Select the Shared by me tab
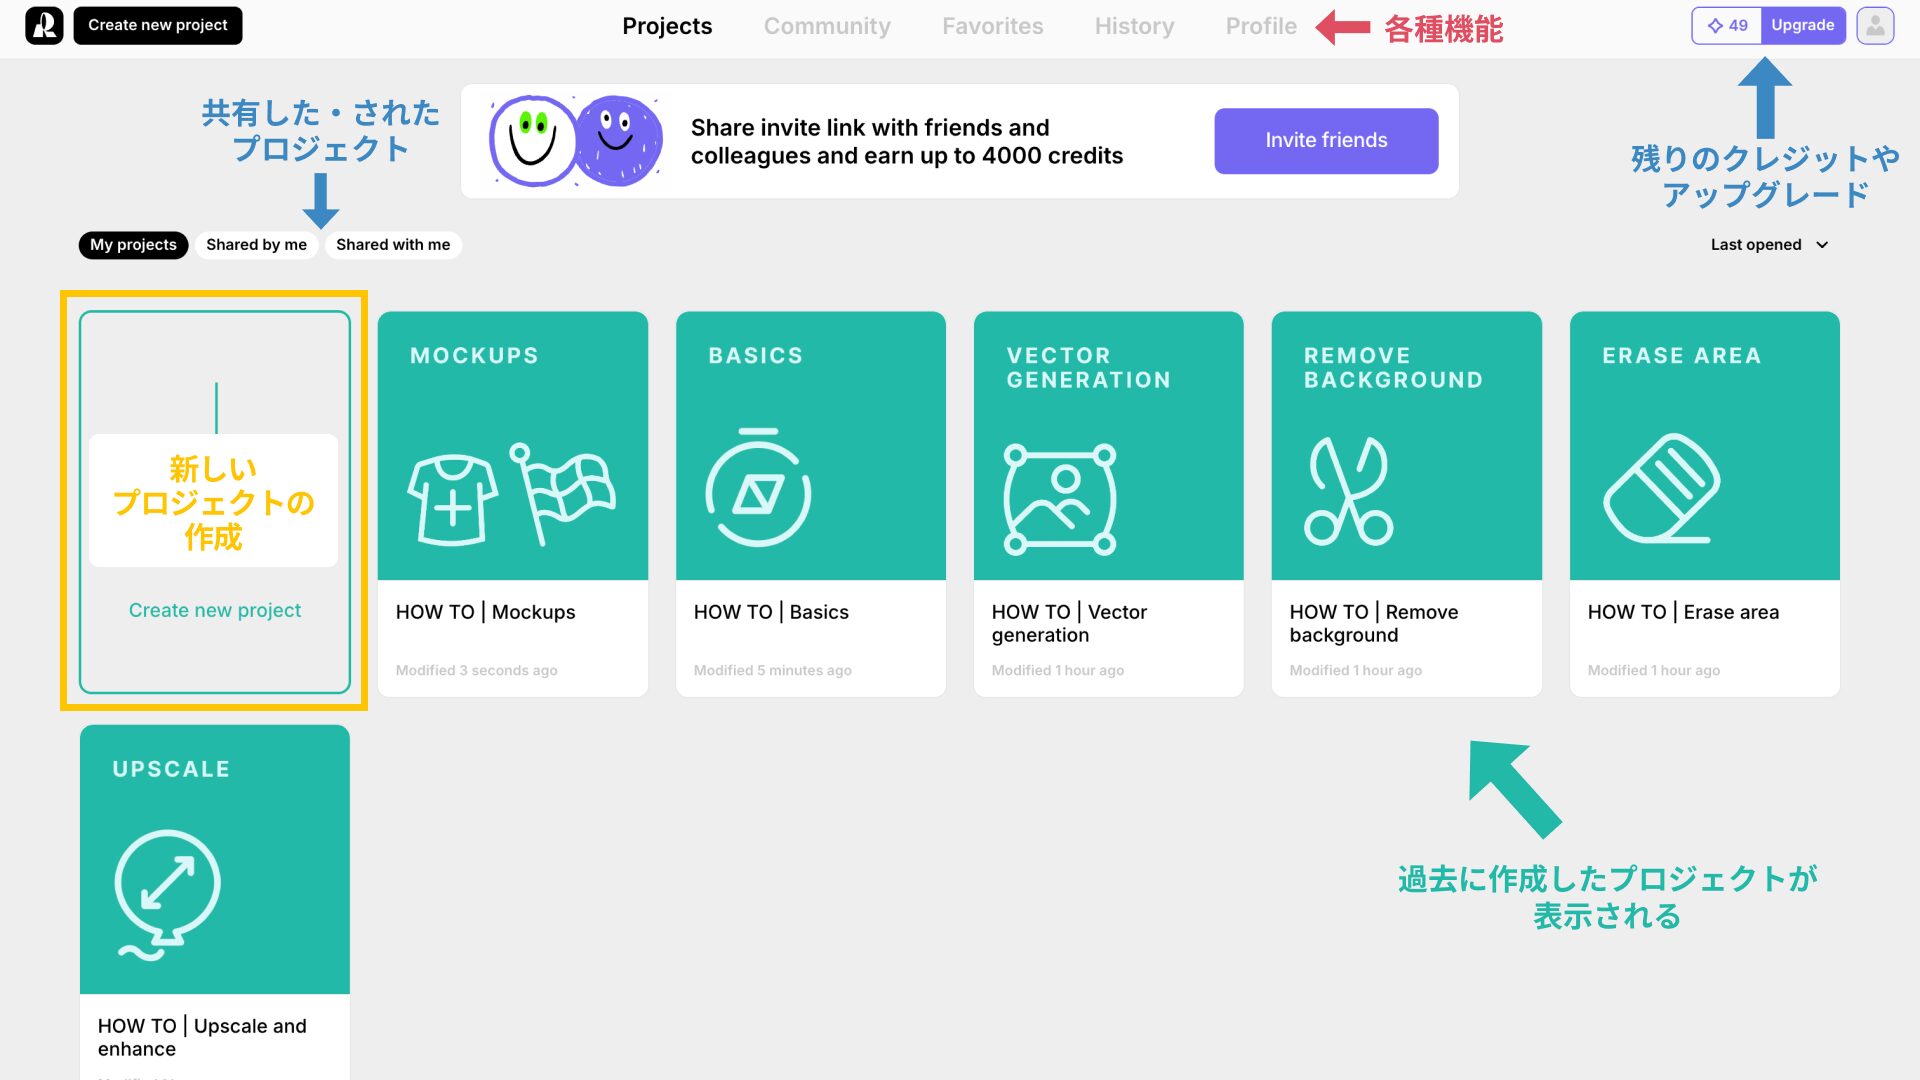This screenshot has height=1080, width=1920. (256, 243)
